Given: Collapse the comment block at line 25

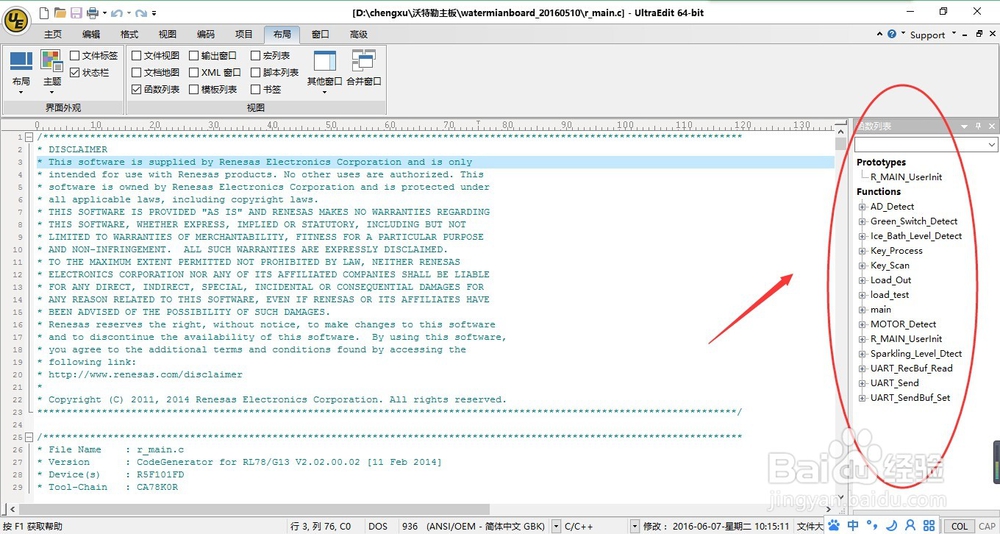Looking at the screenshot, I should (29, 437).
